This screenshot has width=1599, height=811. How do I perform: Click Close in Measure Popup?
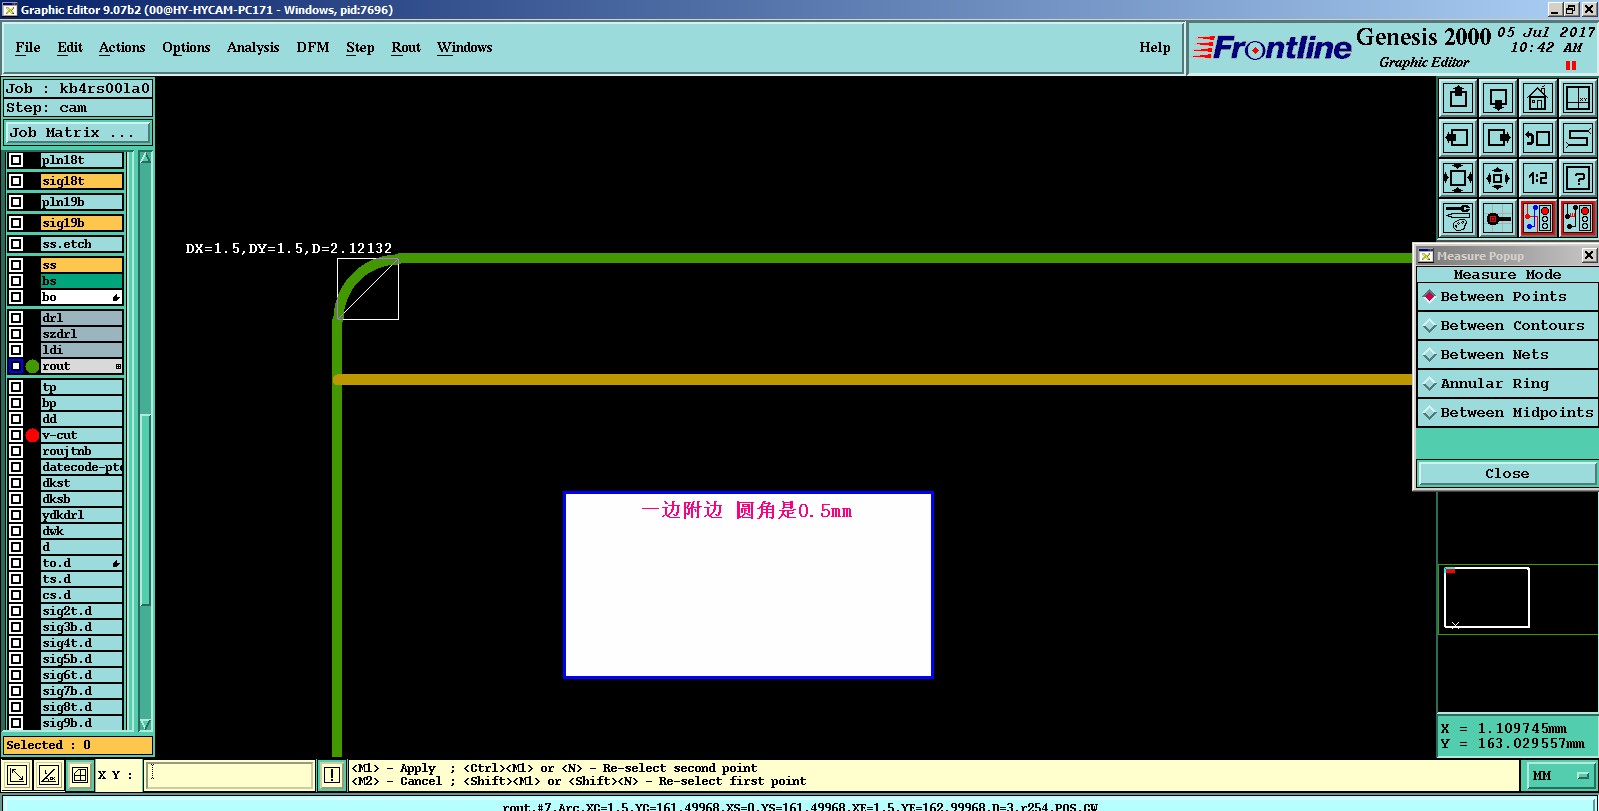click(x=1507, y=473)
